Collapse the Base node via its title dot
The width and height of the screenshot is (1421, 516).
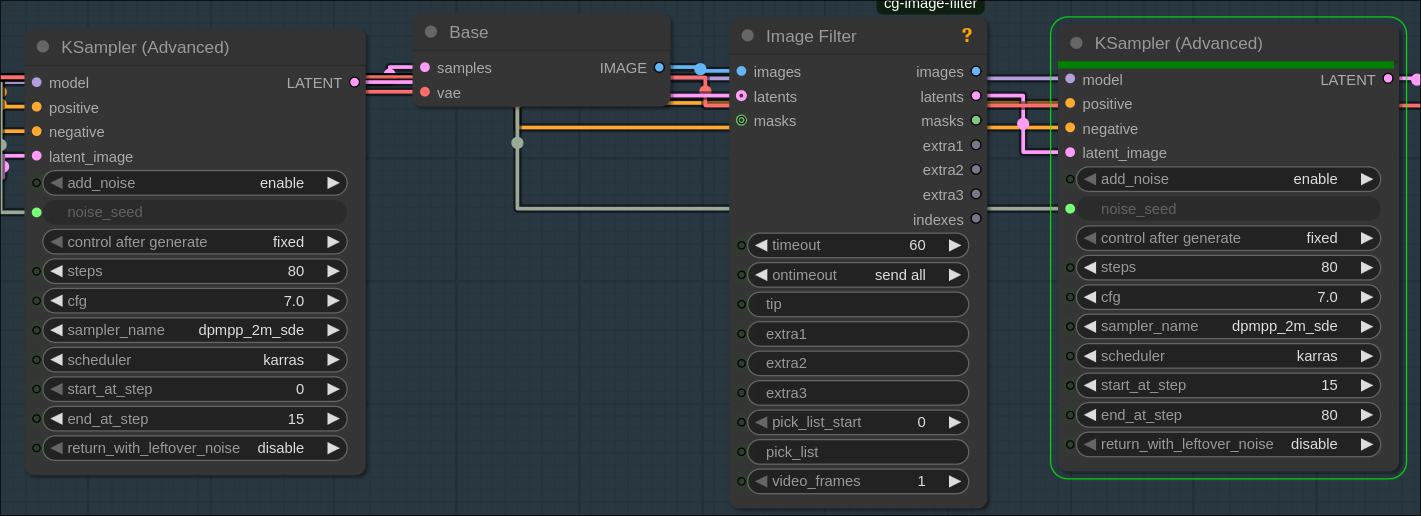pyautogui.click(x=431, y=32)
